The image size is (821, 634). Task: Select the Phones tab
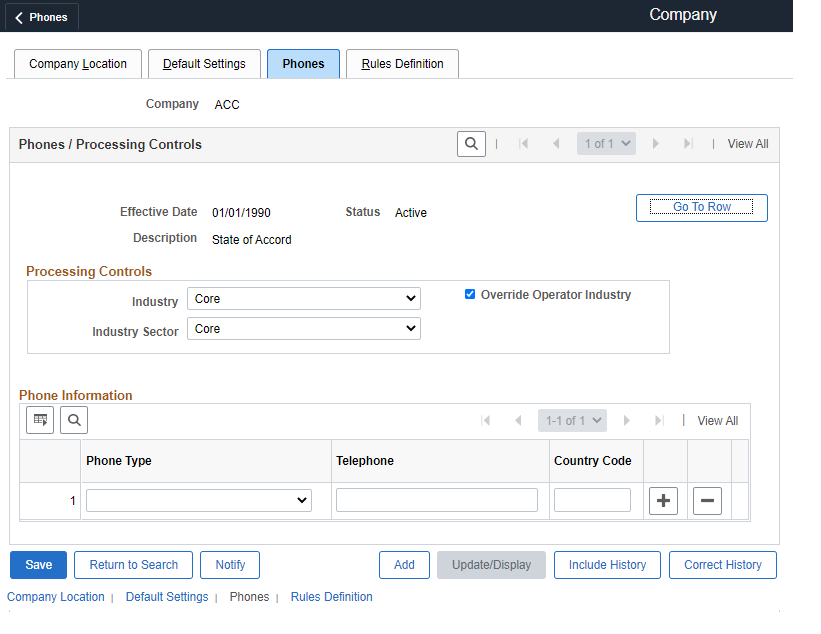pyautogui.click(x=303, y=64)
